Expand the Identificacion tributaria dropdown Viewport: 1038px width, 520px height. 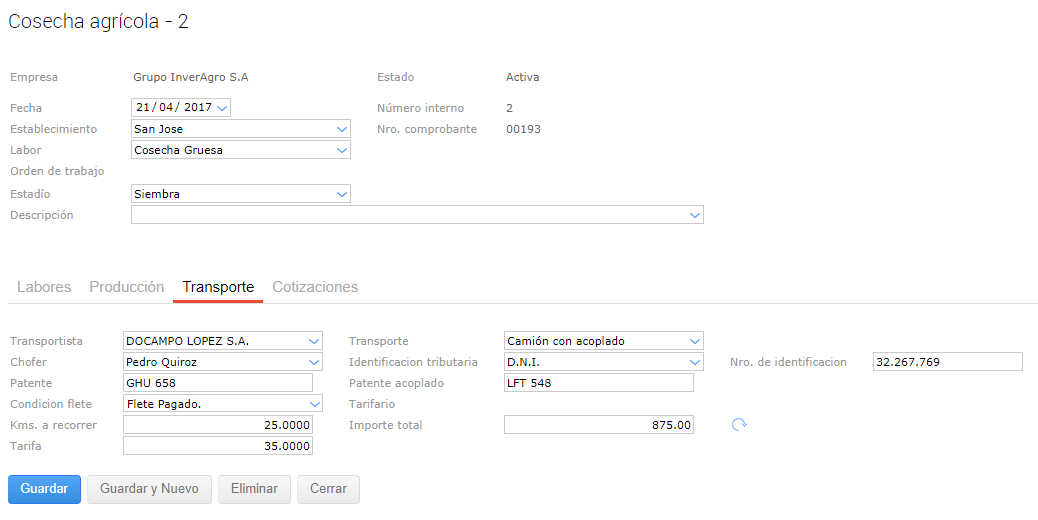click(695, 362)
